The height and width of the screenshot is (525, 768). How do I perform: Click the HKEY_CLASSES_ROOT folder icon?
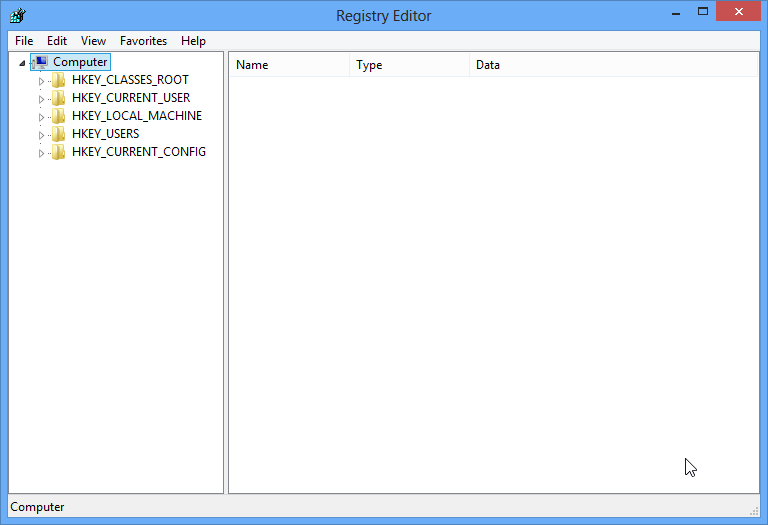[59, 80]
